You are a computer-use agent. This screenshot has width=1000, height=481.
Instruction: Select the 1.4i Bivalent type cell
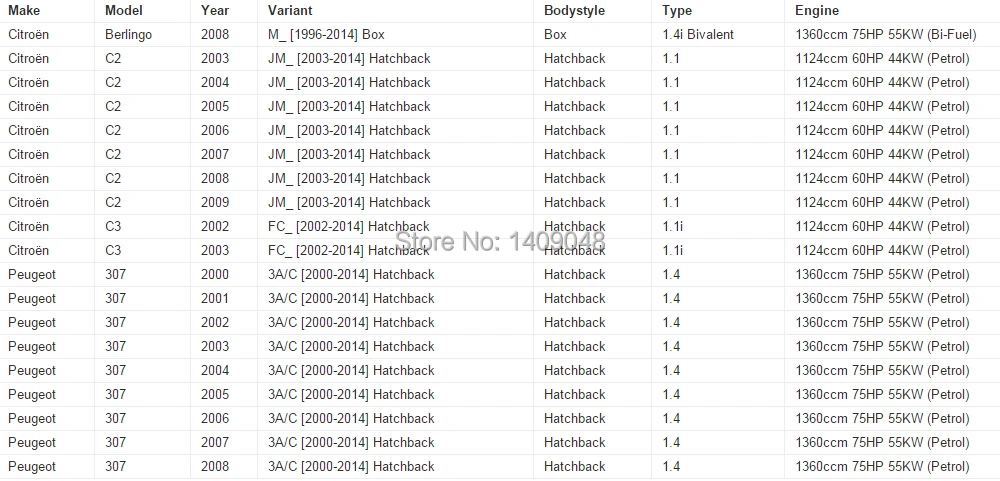(698, 34)
